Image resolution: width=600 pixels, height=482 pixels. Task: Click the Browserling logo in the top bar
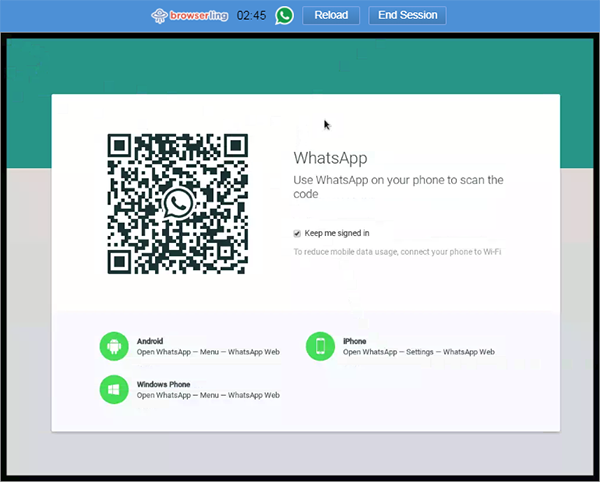pyautogui.click(x=189, y=15)
